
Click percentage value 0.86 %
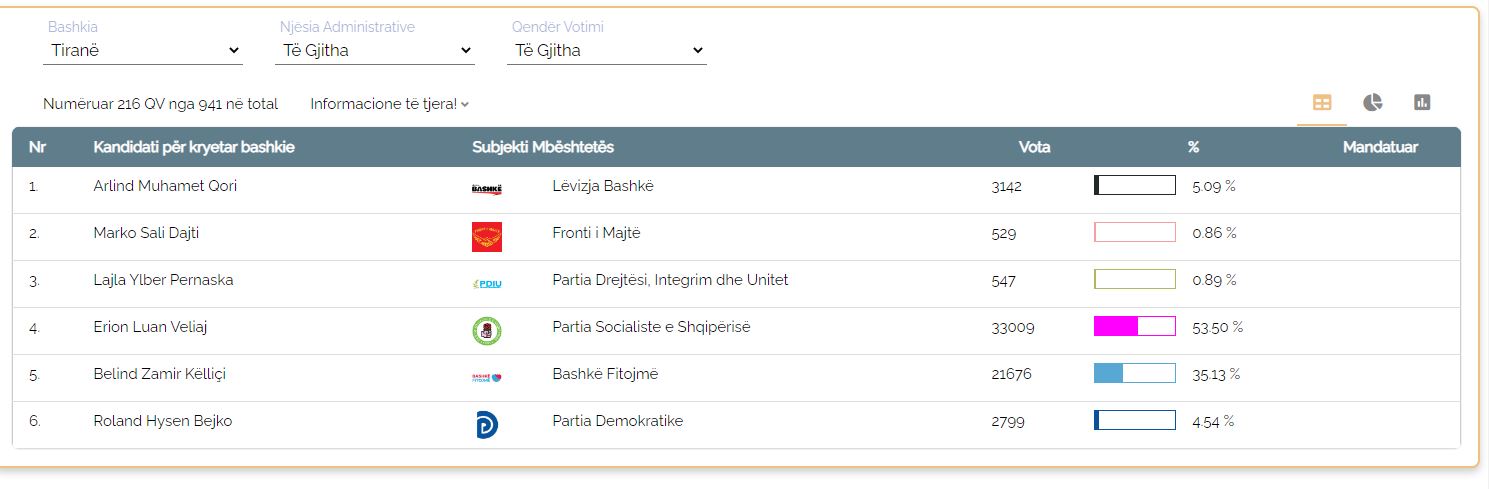click(x=1214, y=233)
